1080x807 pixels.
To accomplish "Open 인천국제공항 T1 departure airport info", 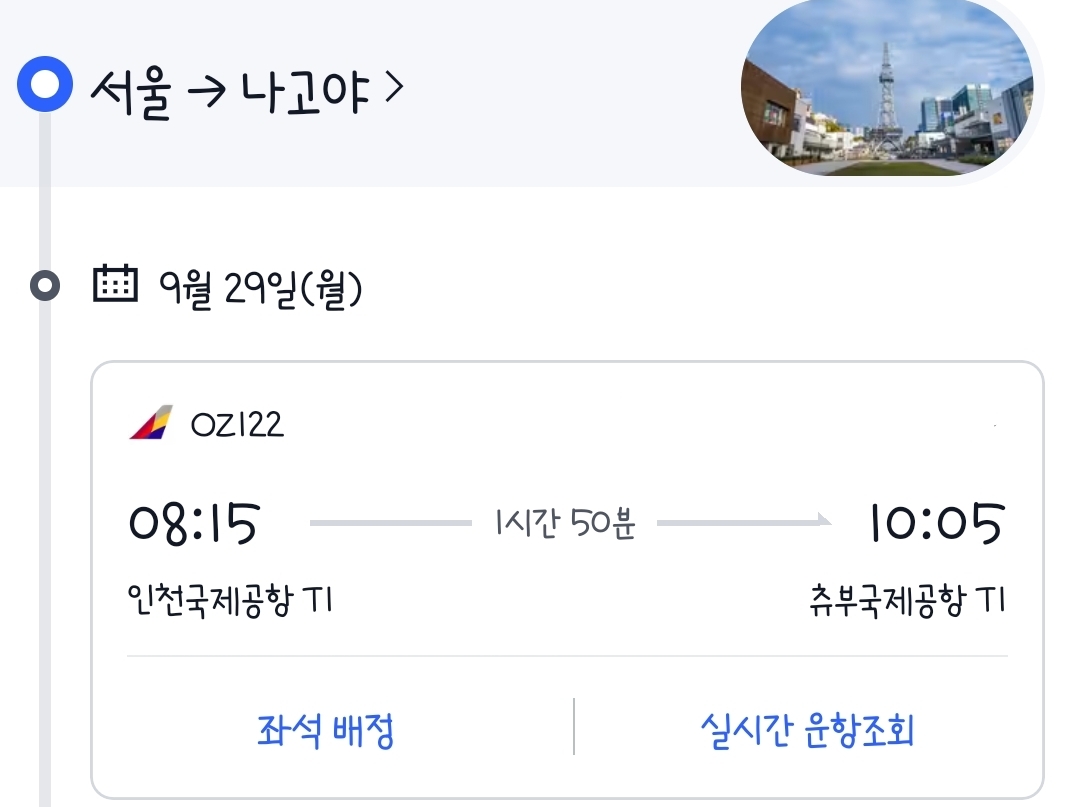I will tap(231, 600).
